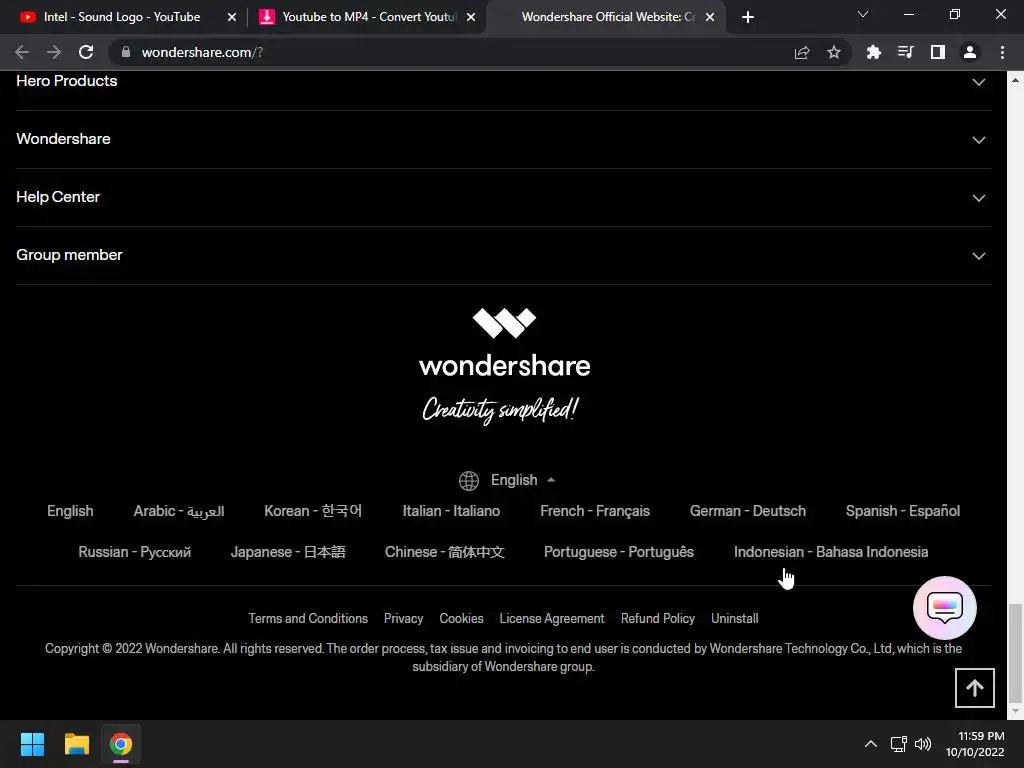Screen dimensions: 1024x768
Task: Click the volume speaker tray icon
Action: [923, 744]
